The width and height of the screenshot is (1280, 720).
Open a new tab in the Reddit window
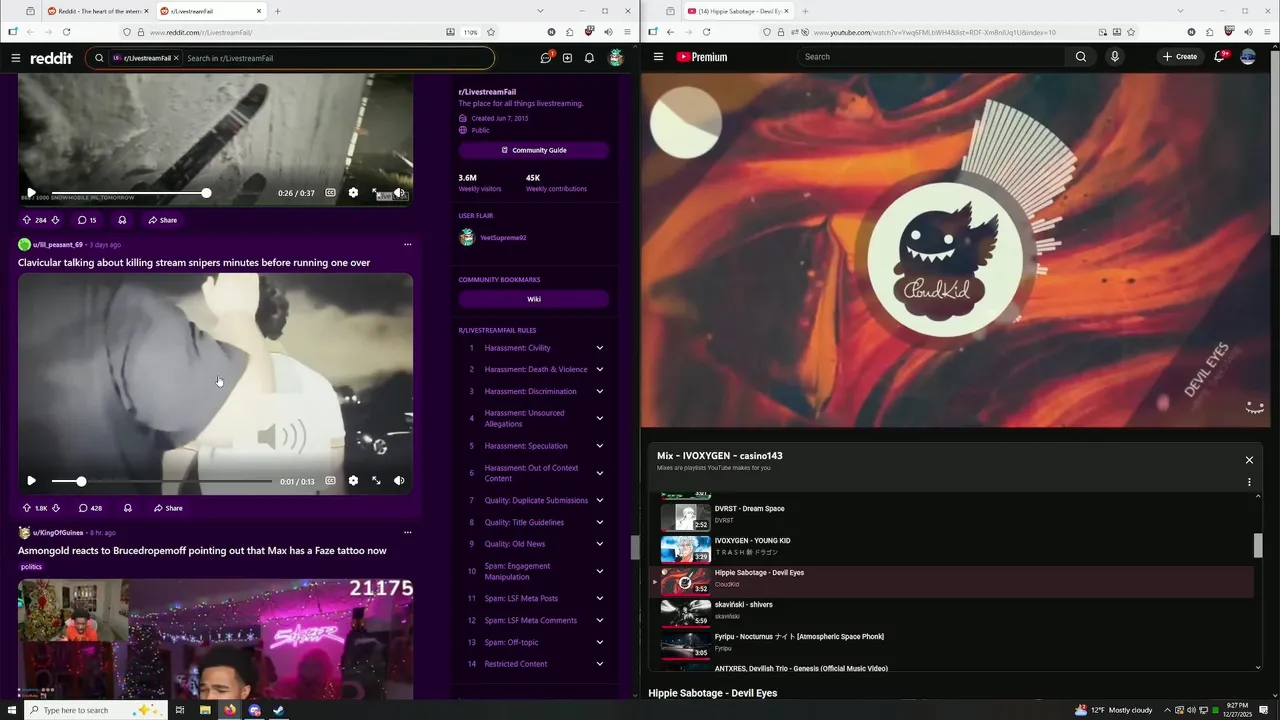(x=278, y=11)
